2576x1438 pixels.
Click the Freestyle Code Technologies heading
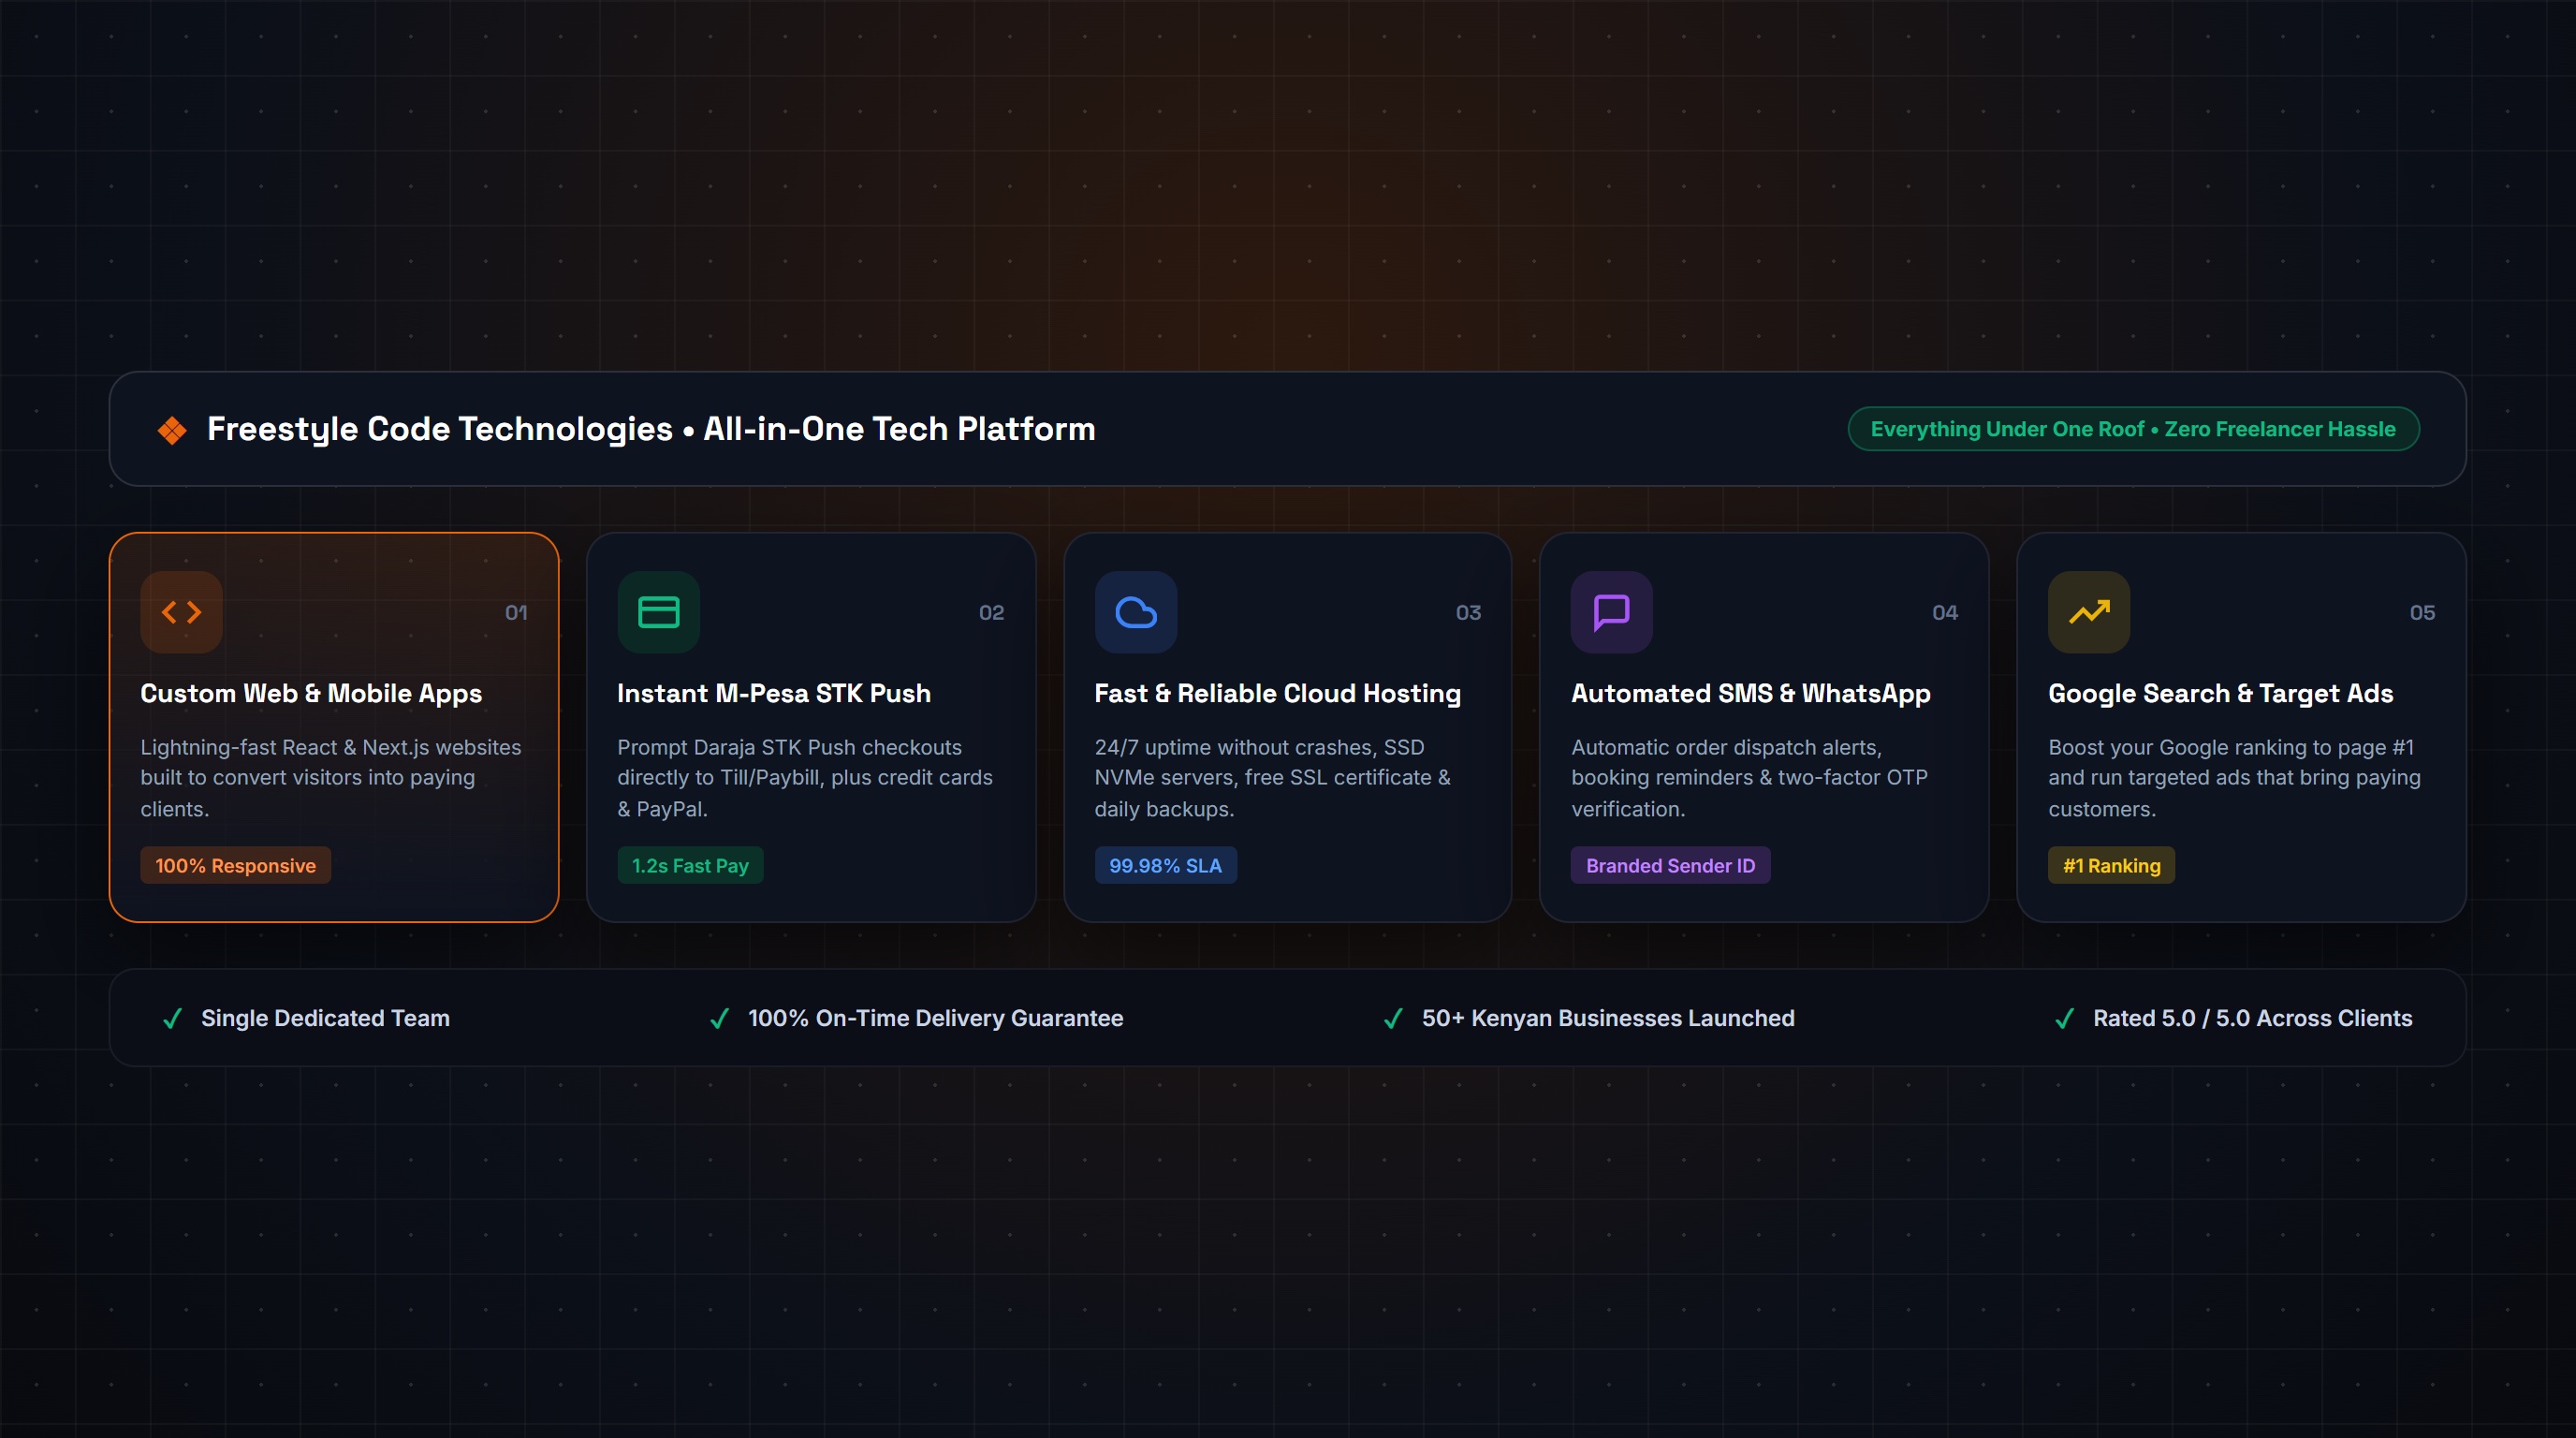coord(651,429)
